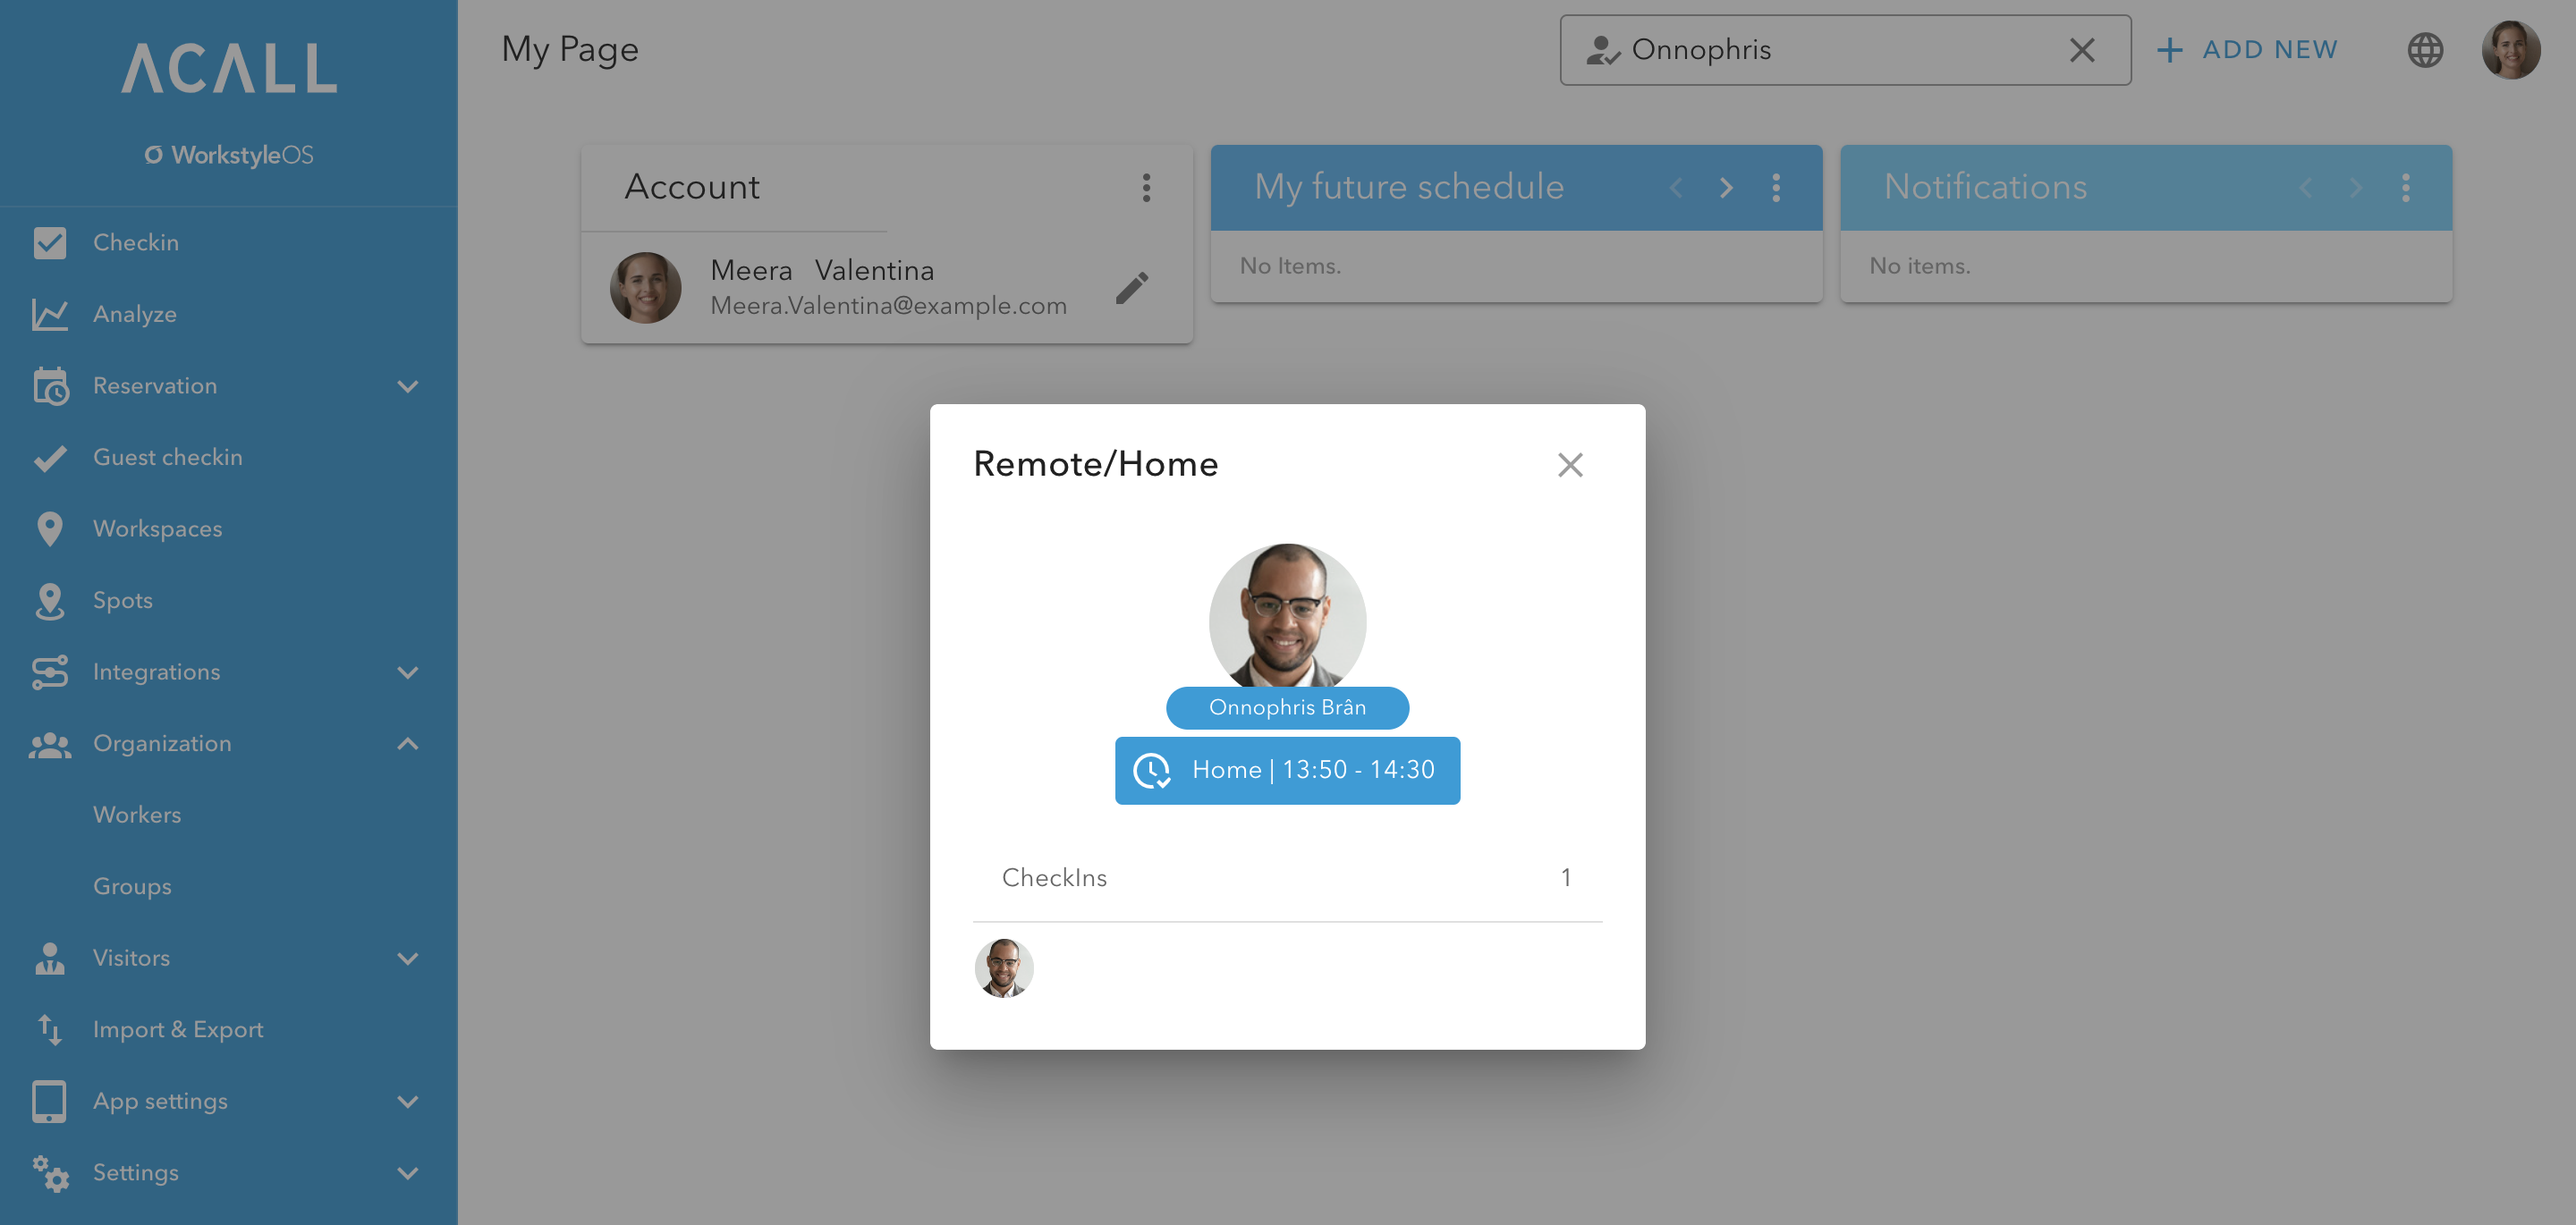Click Meera Valentina's account avatar
The width and height of the screenshot is (2576, 1225).
[x=645, y=287]
